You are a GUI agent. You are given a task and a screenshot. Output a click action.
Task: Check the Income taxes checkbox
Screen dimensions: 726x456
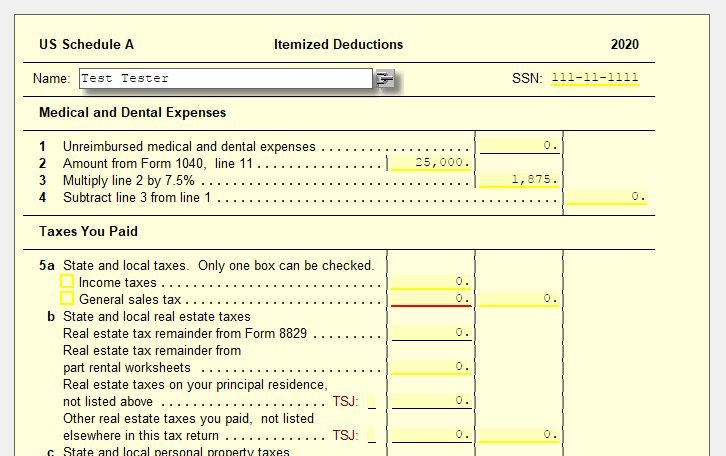tap(67, 281)
